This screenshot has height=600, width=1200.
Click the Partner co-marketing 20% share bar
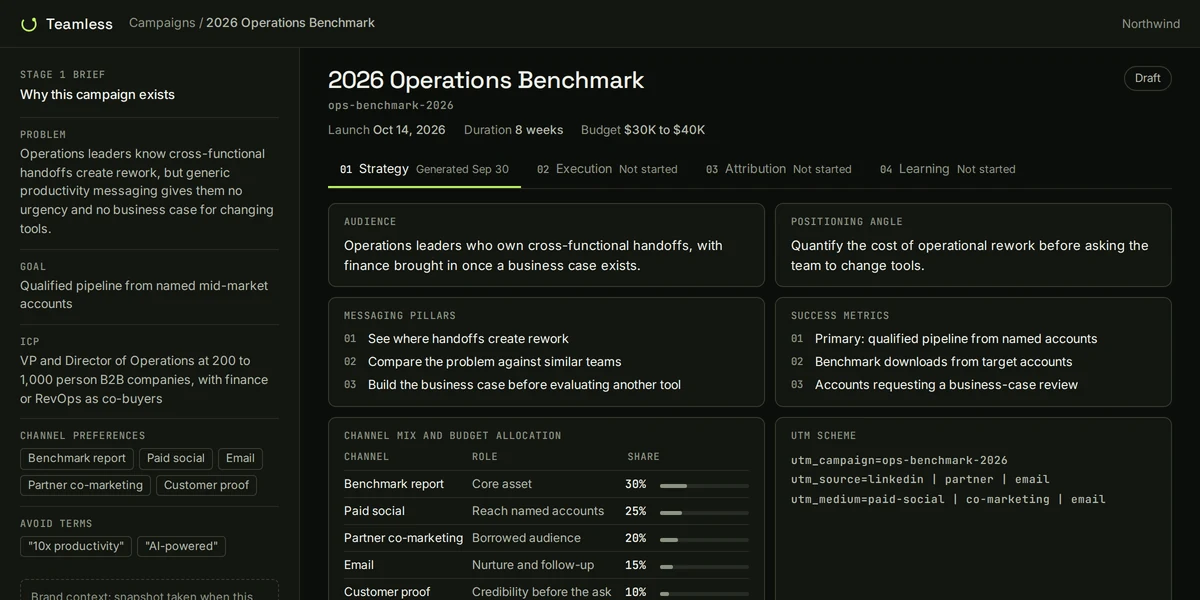[x=704, y=539]
